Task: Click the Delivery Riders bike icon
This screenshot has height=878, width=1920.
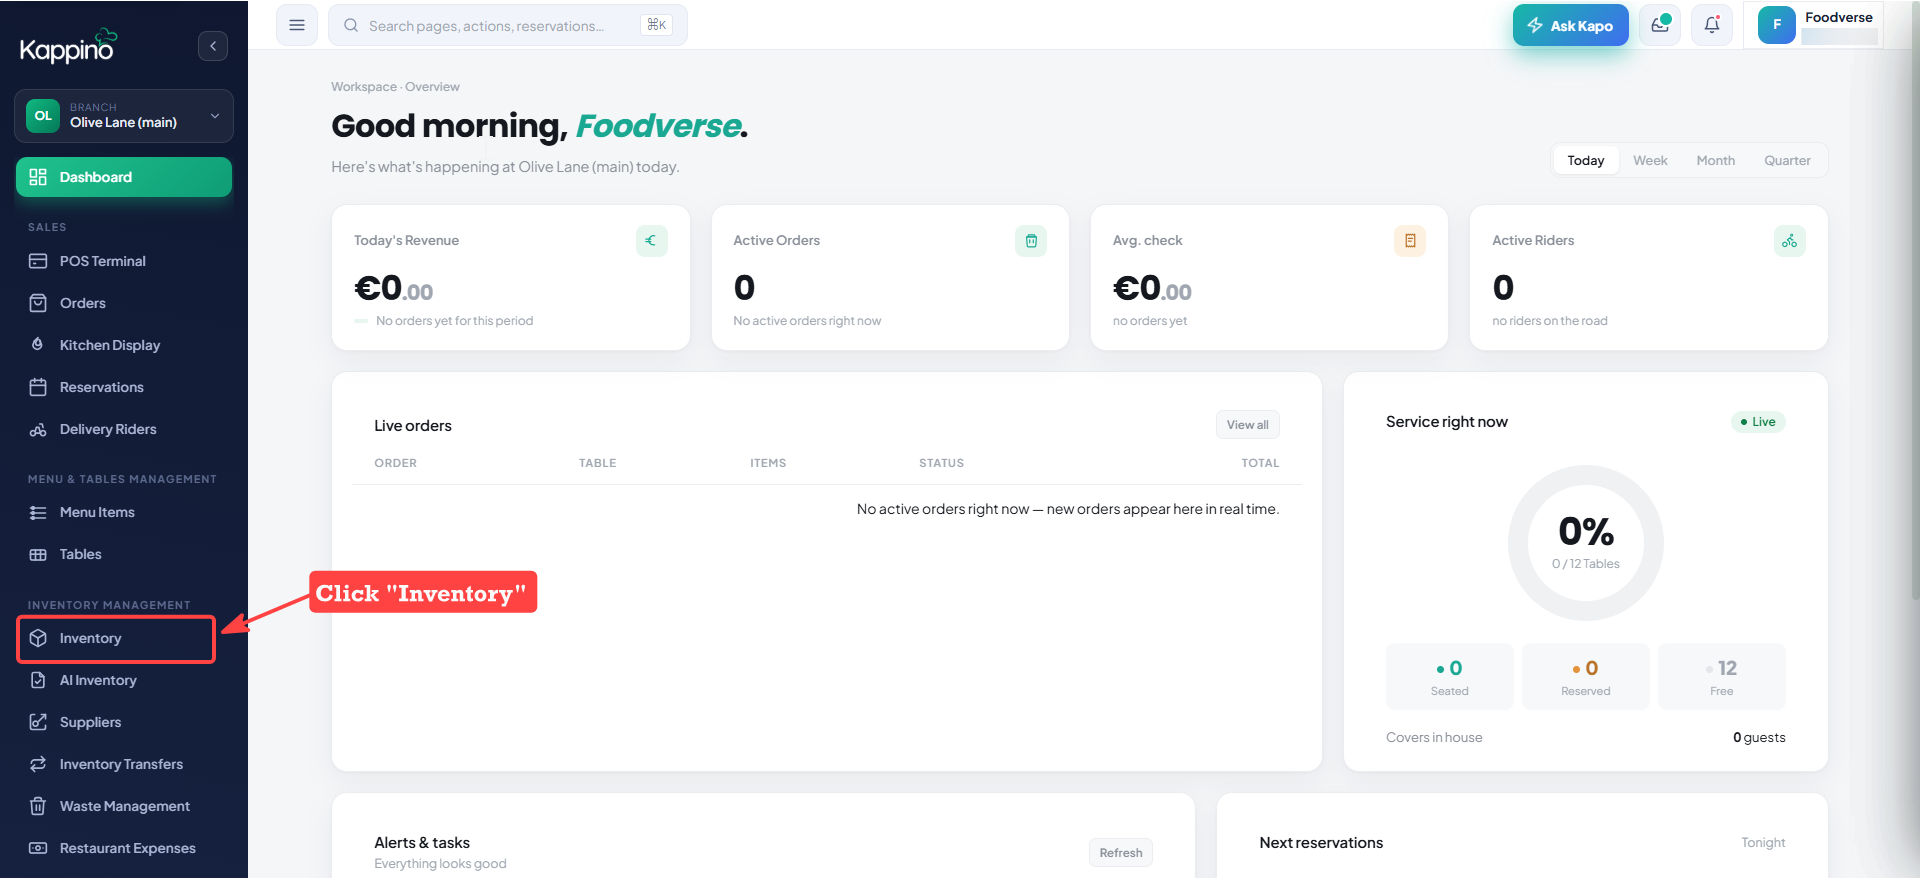Action: pos(38,429)
